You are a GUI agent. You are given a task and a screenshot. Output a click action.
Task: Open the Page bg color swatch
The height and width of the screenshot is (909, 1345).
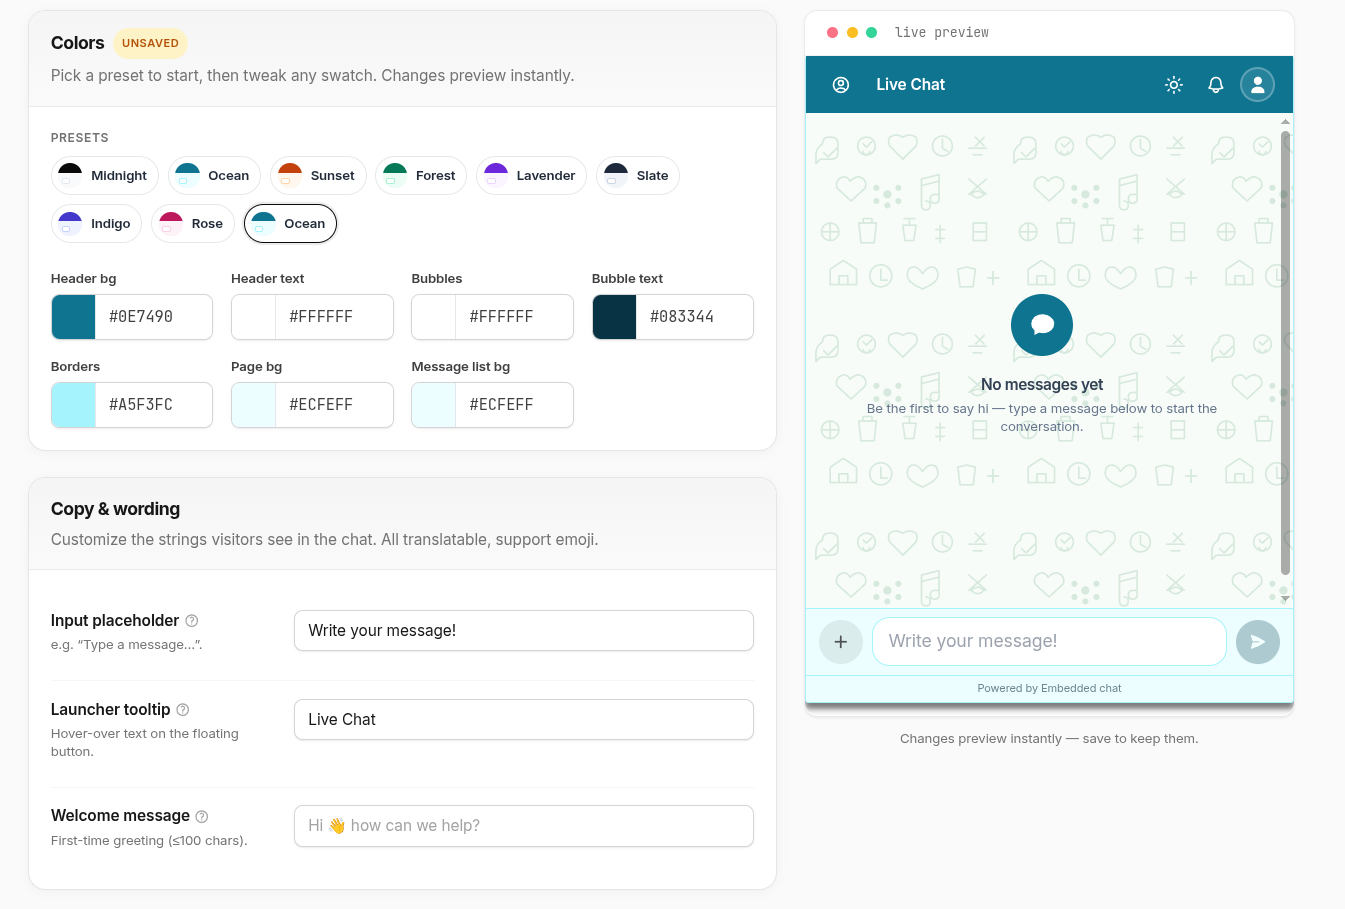click(254, 405)
